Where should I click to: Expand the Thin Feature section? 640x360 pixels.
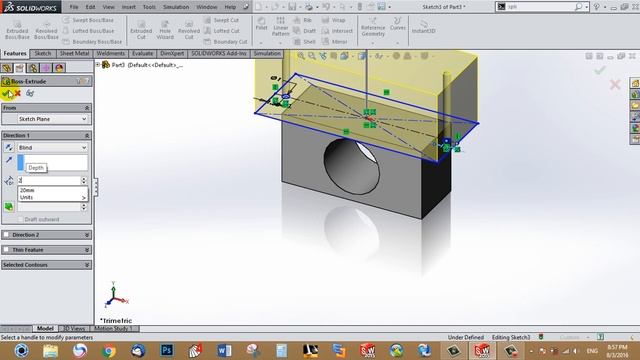(87, 249)
